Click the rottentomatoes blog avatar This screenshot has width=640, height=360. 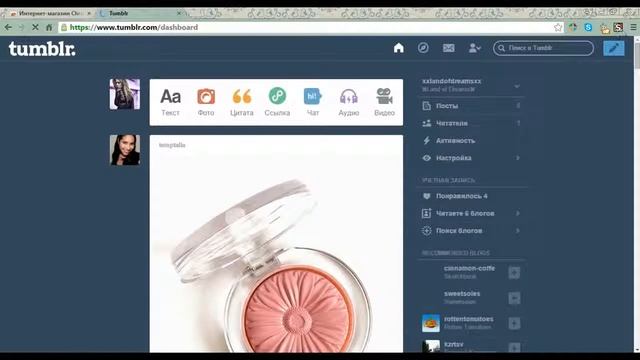tap(431, 323)
